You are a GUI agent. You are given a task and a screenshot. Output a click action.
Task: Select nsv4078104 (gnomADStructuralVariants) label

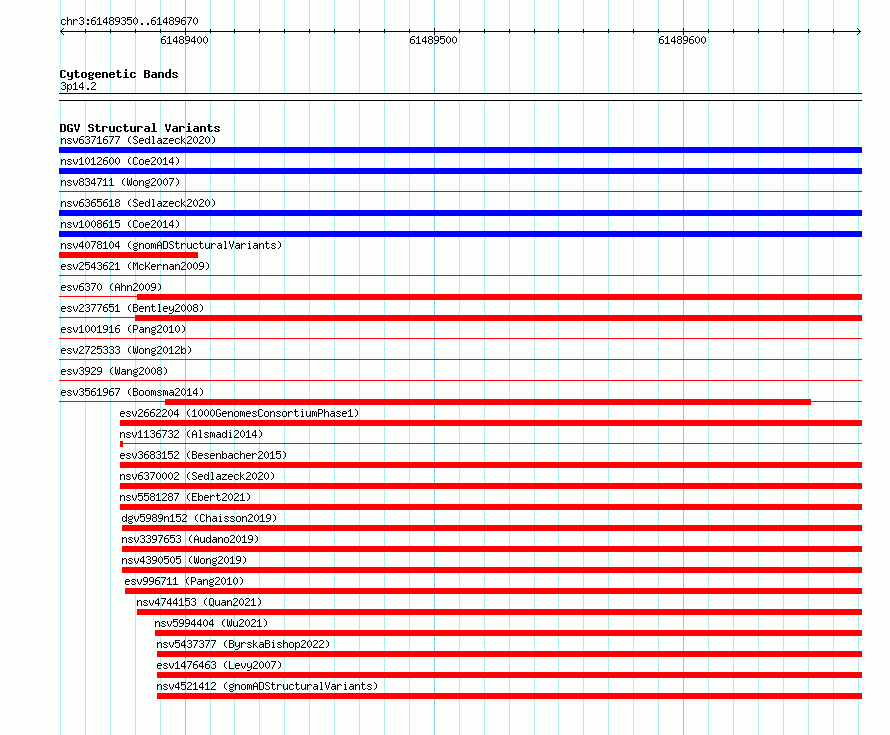(x=171, y=245)
